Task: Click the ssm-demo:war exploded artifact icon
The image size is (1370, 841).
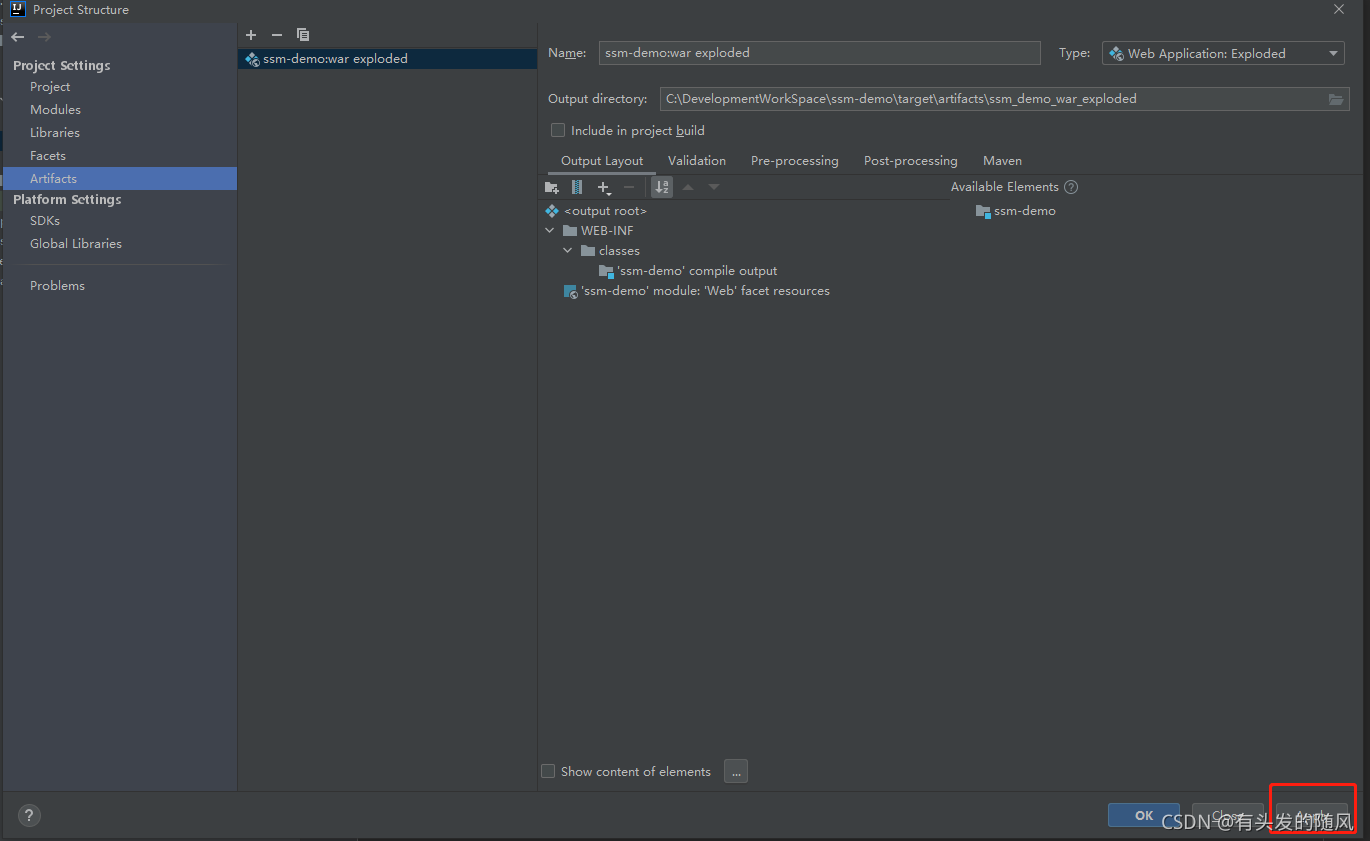Action: pyautogui.click(x=253, y=59)
